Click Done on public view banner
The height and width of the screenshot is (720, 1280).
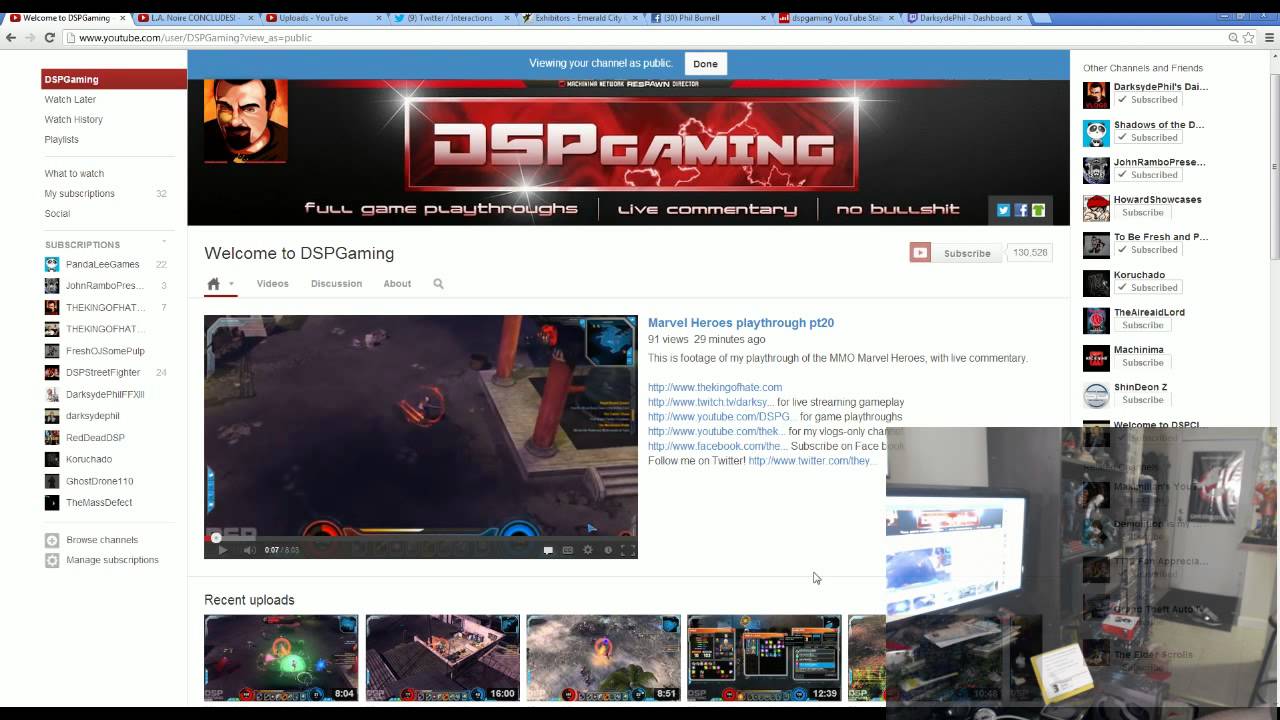tap(705, 64)
